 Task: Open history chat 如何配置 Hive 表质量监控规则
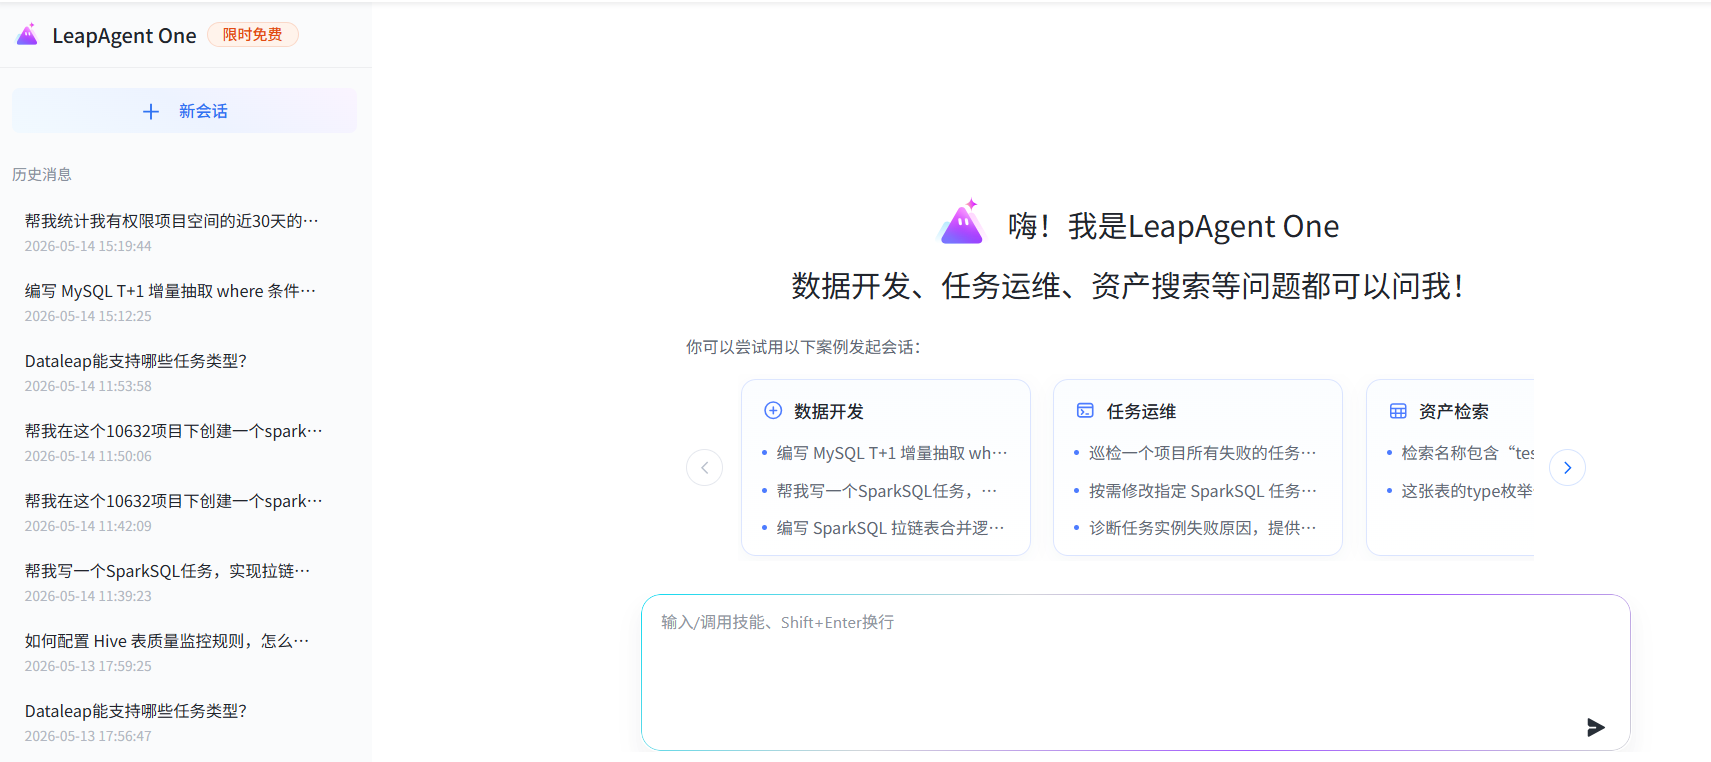tap(167, 652)
